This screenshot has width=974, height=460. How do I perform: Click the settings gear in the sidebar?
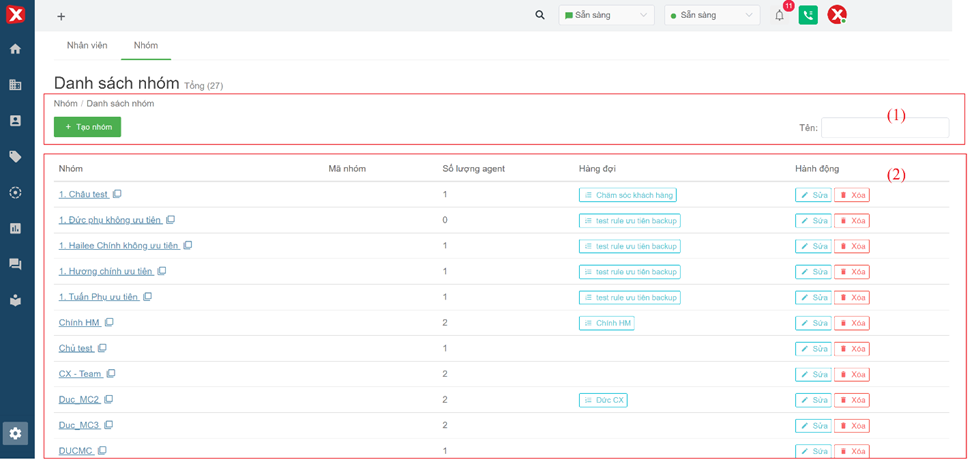(x=15, y=433)
